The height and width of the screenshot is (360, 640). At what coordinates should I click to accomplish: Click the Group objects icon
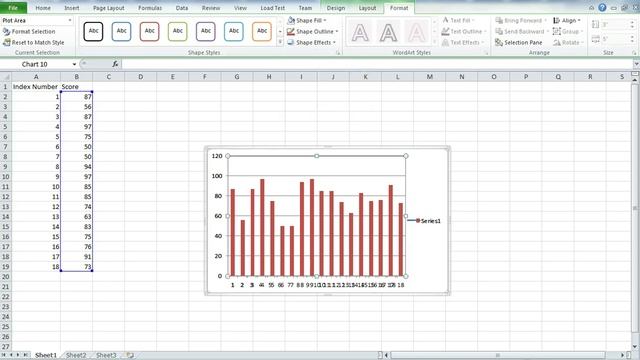tap(557, 31)
